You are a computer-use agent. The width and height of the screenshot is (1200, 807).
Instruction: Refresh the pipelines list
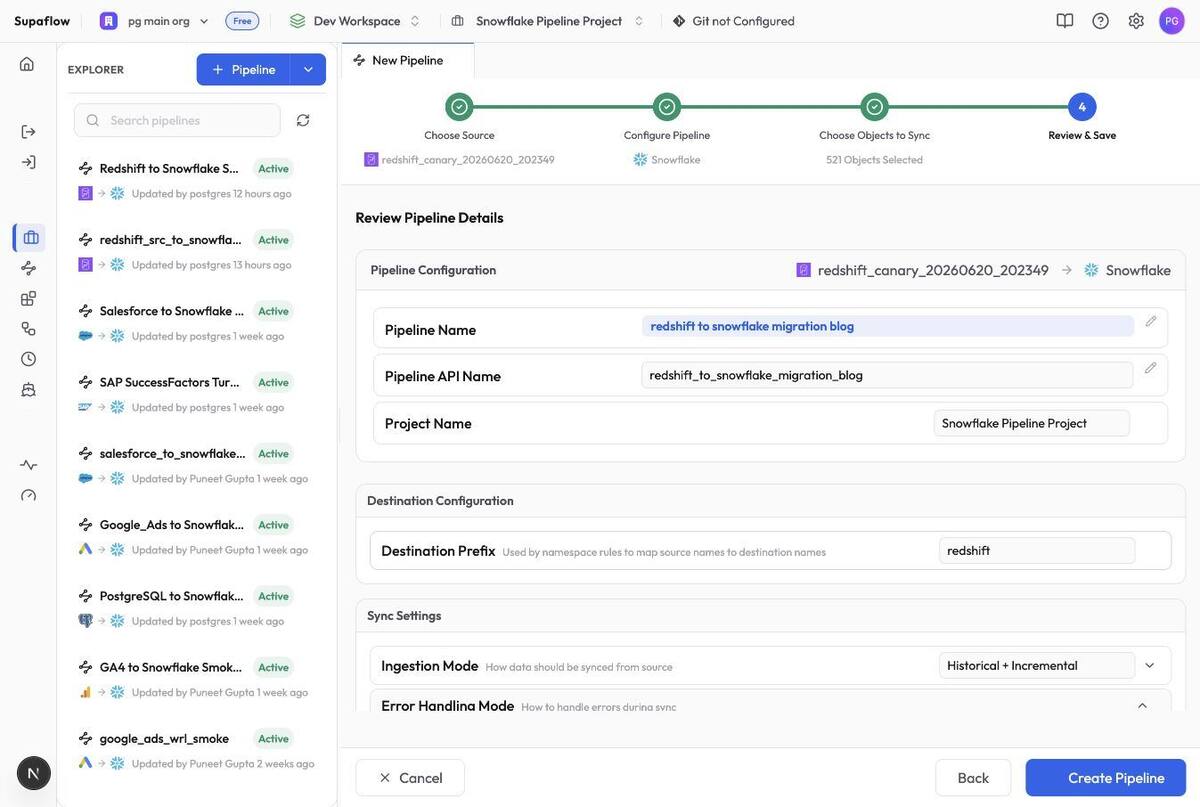(x=303, y=120)
